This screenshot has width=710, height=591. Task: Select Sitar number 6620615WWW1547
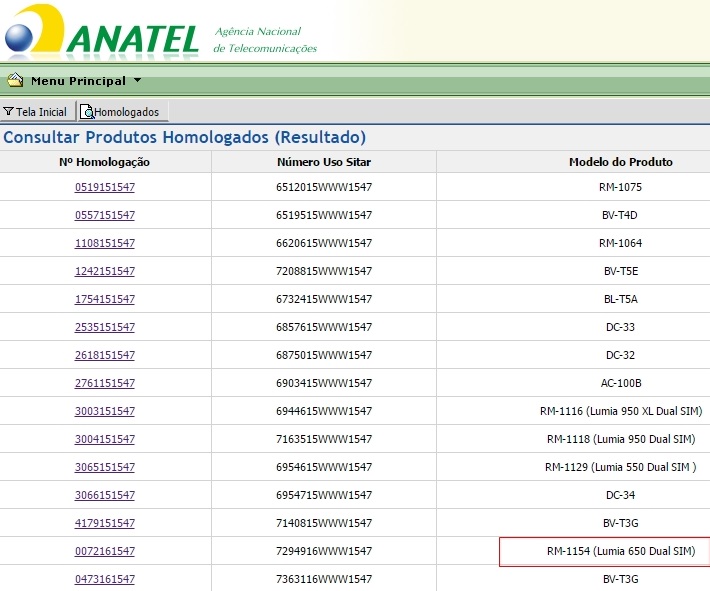[324, 243]
